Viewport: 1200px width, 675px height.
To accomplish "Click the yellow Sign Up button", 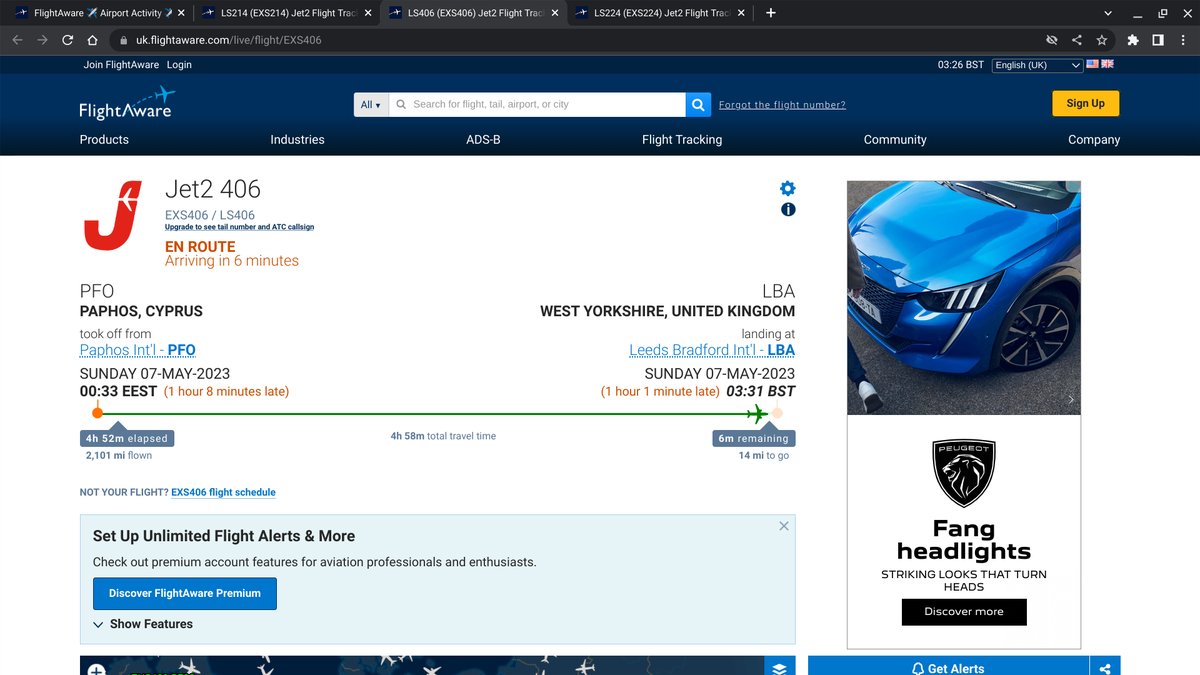I will click(x=1085, y=103).
